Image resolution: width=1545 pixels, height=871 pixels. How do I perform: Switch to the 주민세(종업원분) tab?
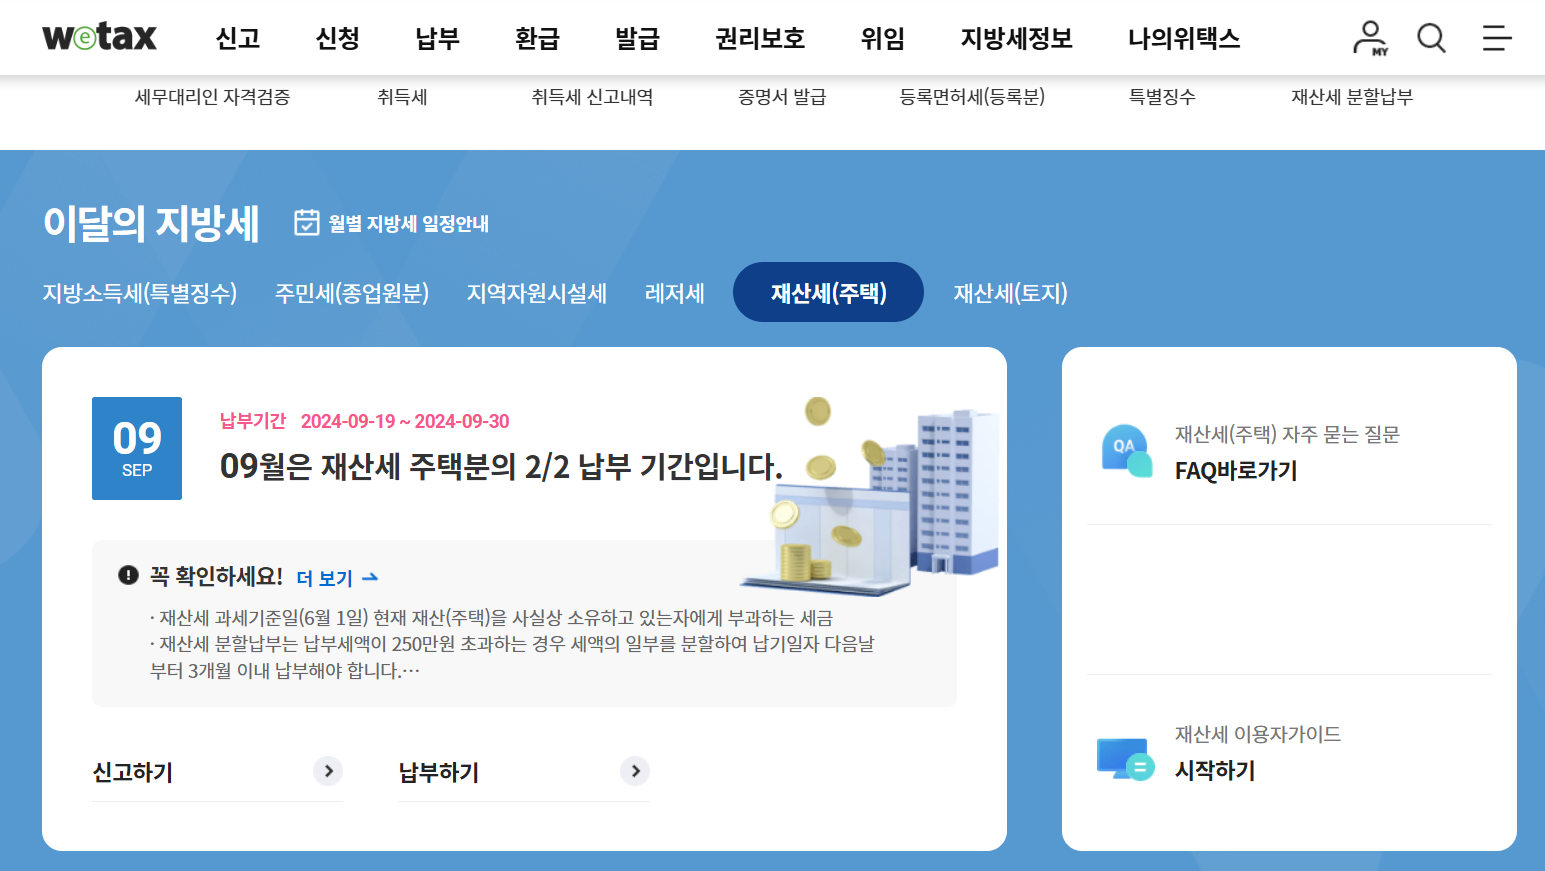click(x=352, y=293)
